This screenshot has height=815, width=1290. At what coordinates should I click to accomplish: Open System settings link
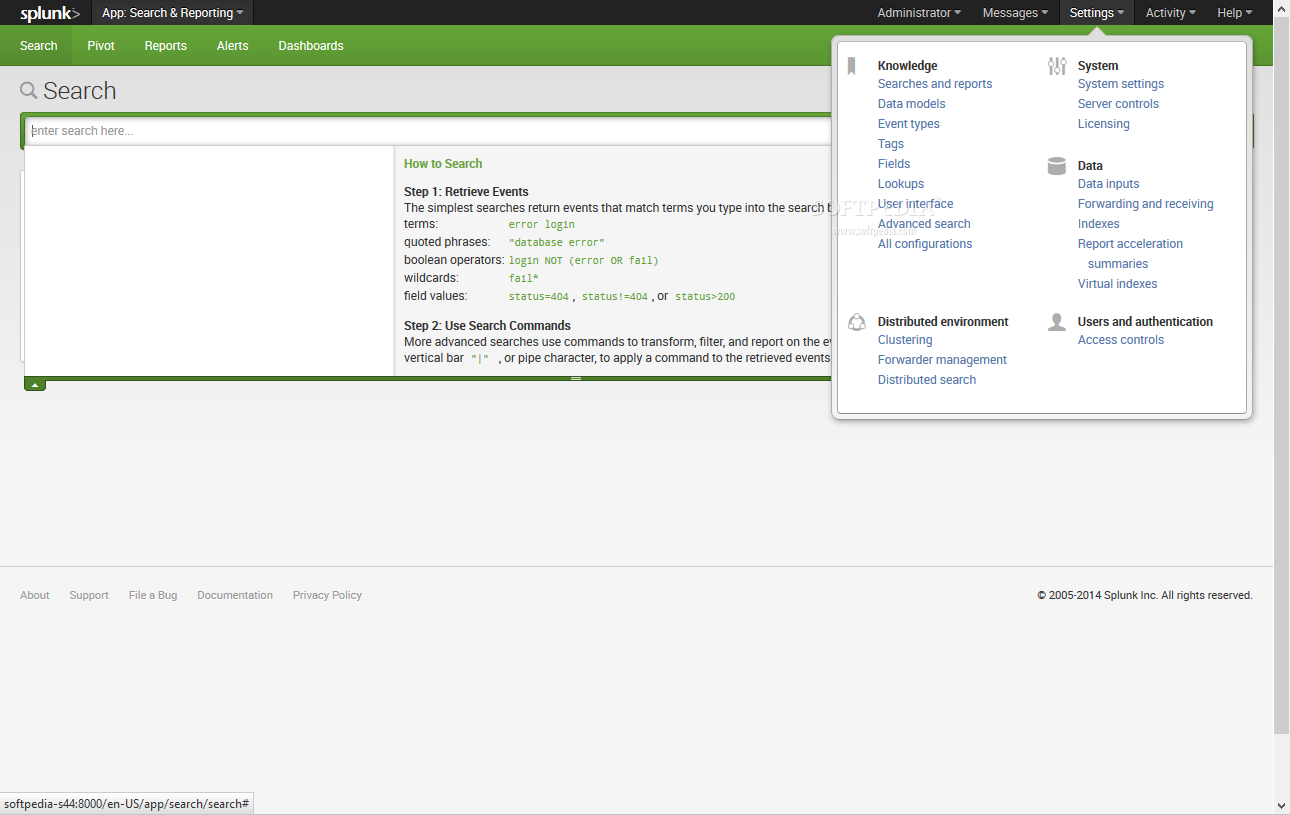click(1121, 84)
